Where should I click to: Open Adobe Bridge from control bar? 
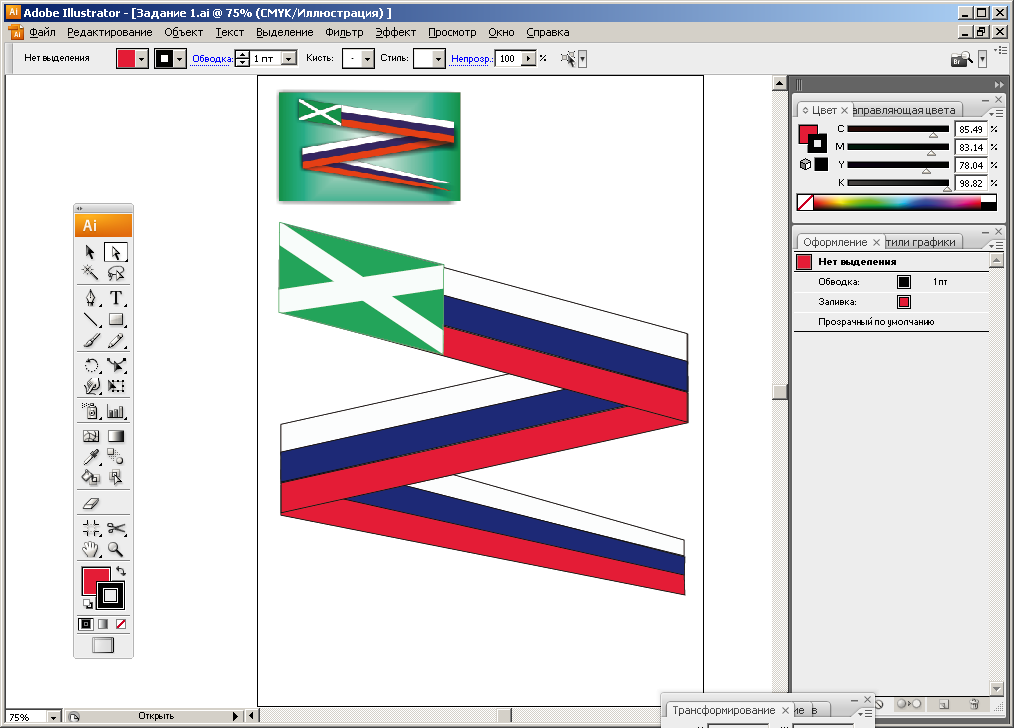[x=962, y=59]
